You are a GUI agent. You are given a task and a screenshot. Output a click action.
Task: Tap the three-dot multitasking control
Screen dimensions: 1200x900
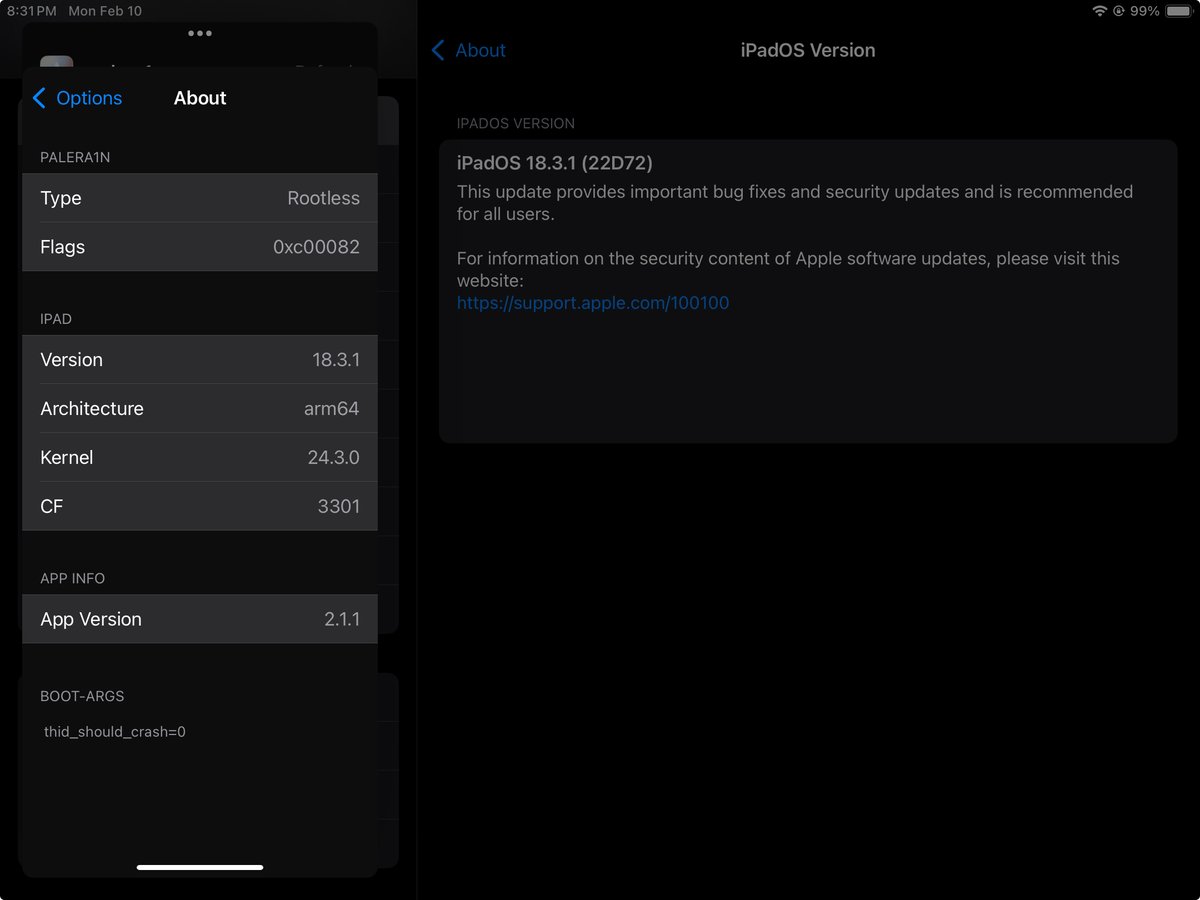pyautogui.click(x=200, y=33)
